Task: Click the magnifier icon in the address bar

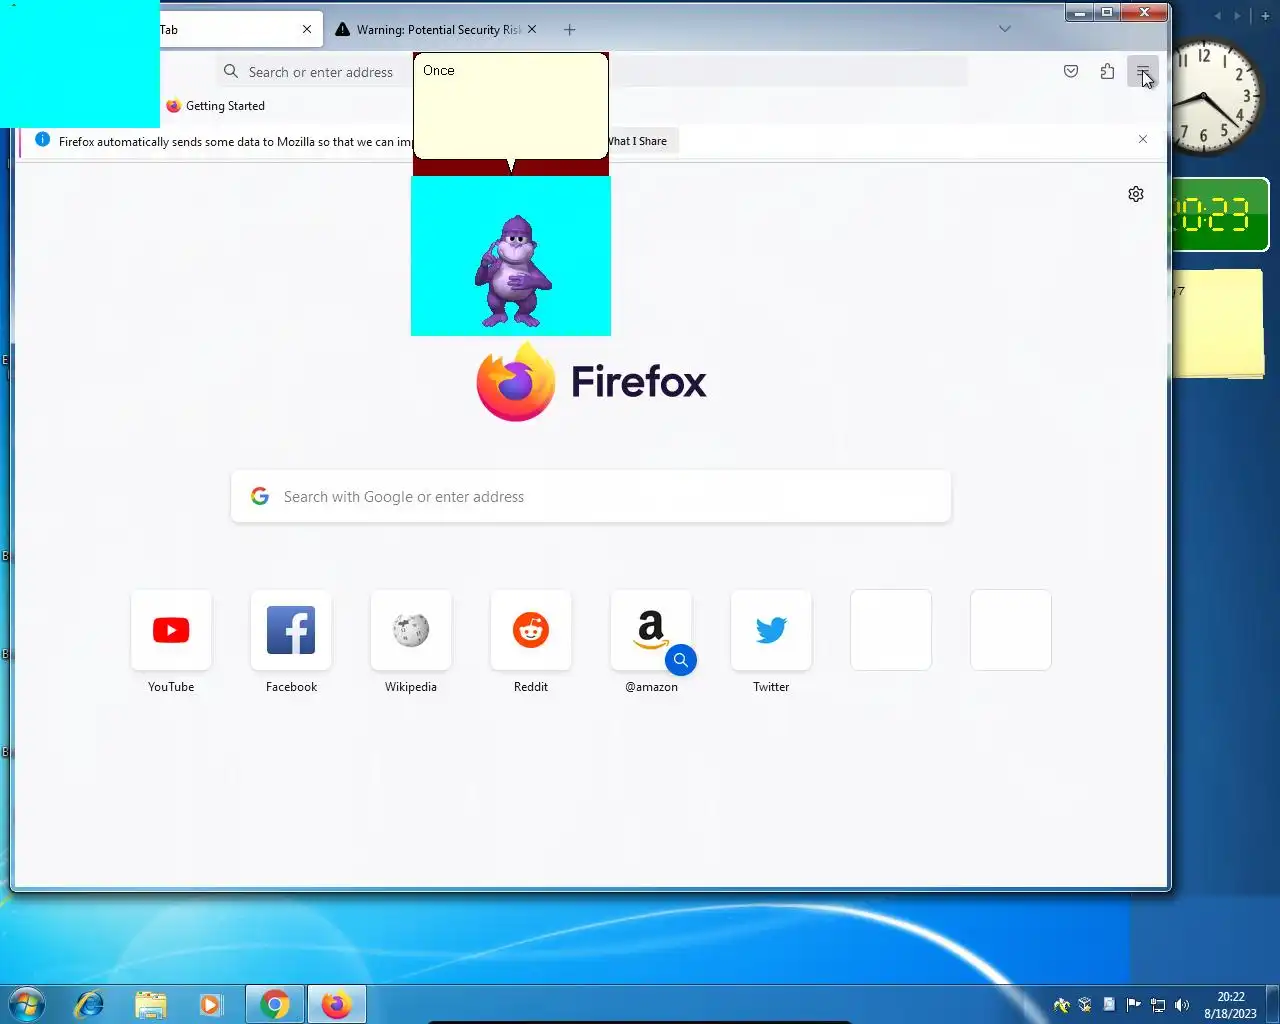Action: 231,72
